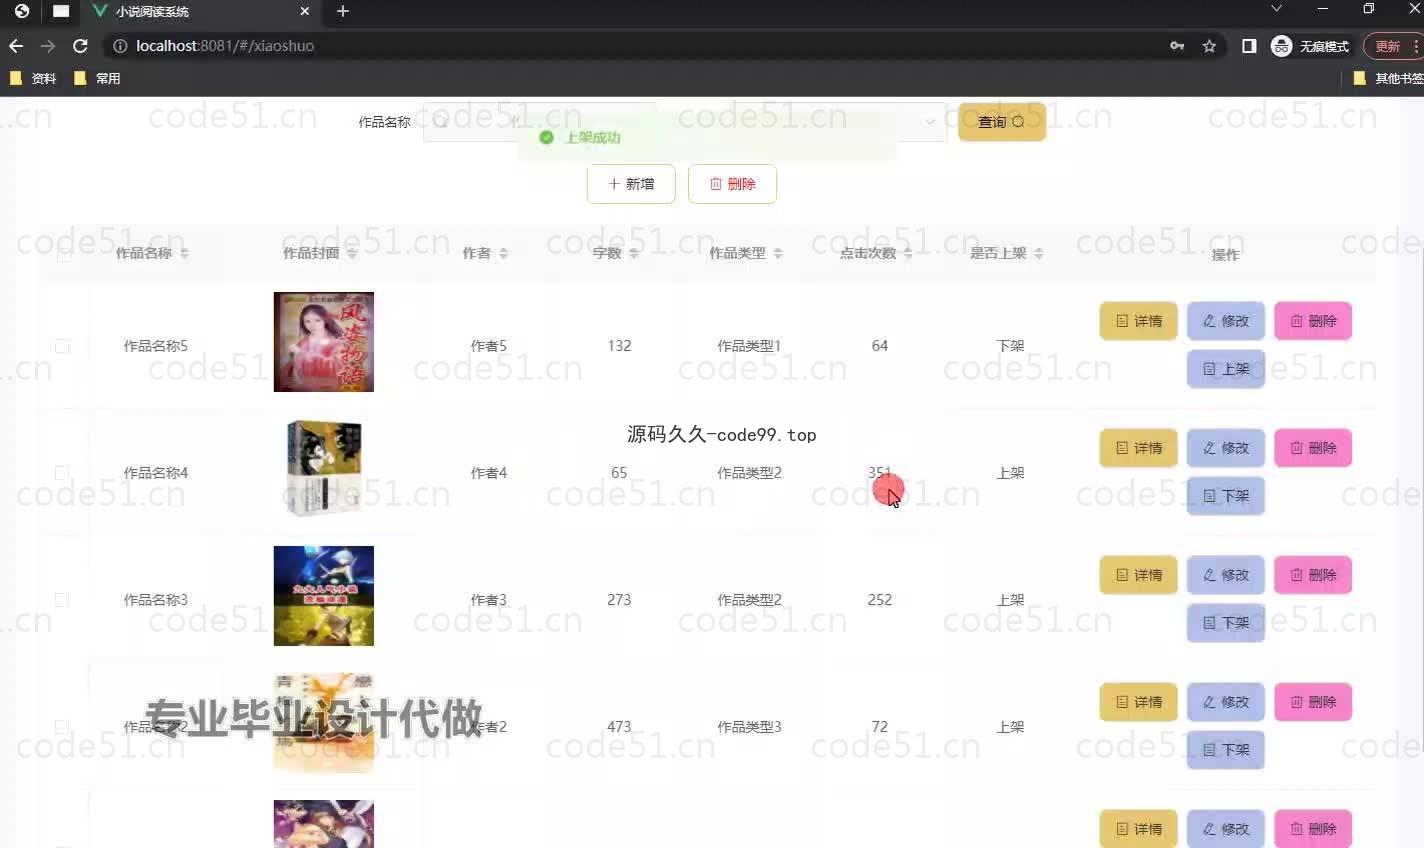The width and height of the screenshot is (1424, 848).
Task: Open cover thumbnail of 作品名称3
Action: tap(324, 596)
